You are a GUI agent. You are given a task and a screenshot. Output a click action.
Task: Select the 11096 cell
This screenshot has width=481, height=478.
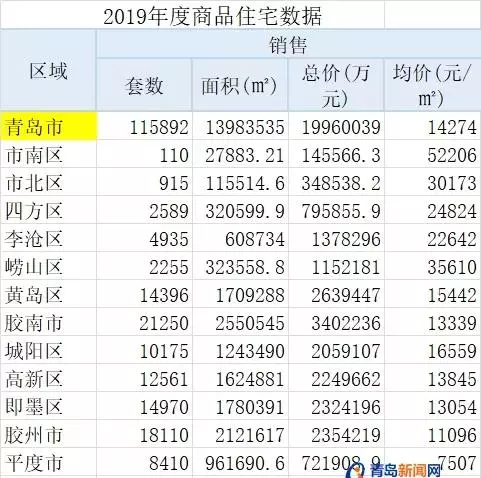pyautogui.click(x=433, y=434)
